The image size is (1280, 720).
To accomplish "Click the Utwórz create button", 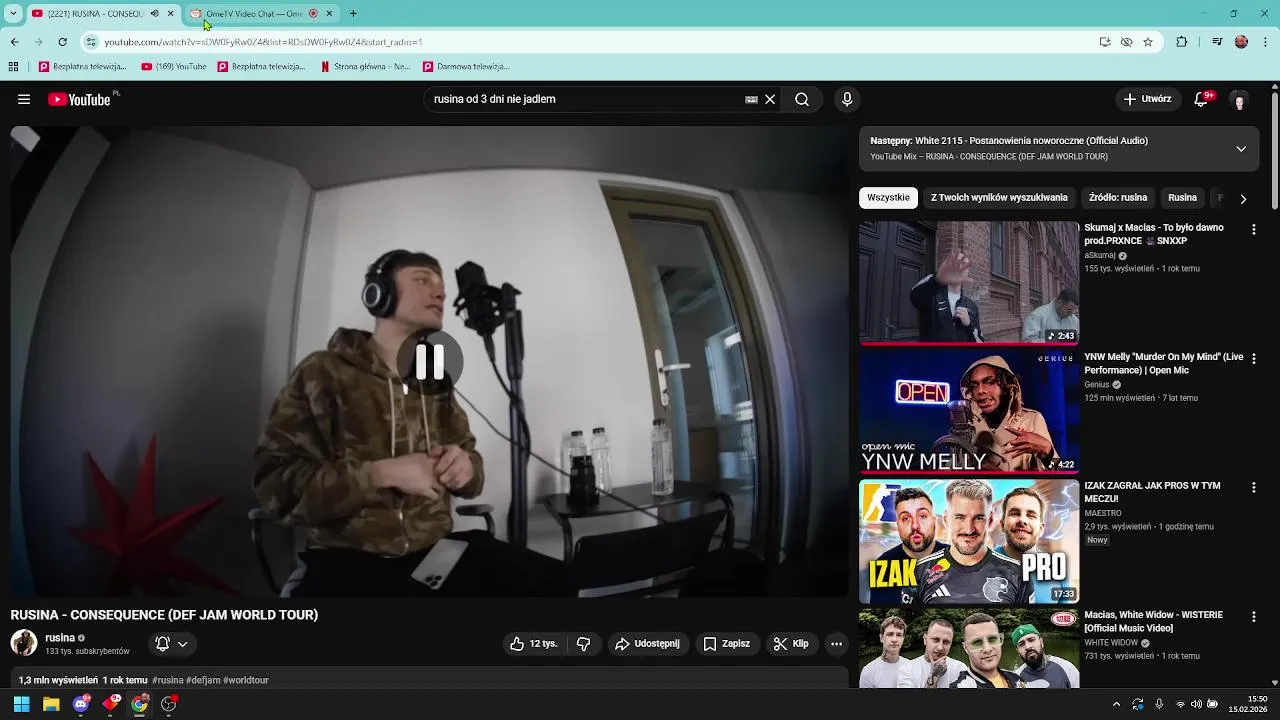I will click(1146, 99).
